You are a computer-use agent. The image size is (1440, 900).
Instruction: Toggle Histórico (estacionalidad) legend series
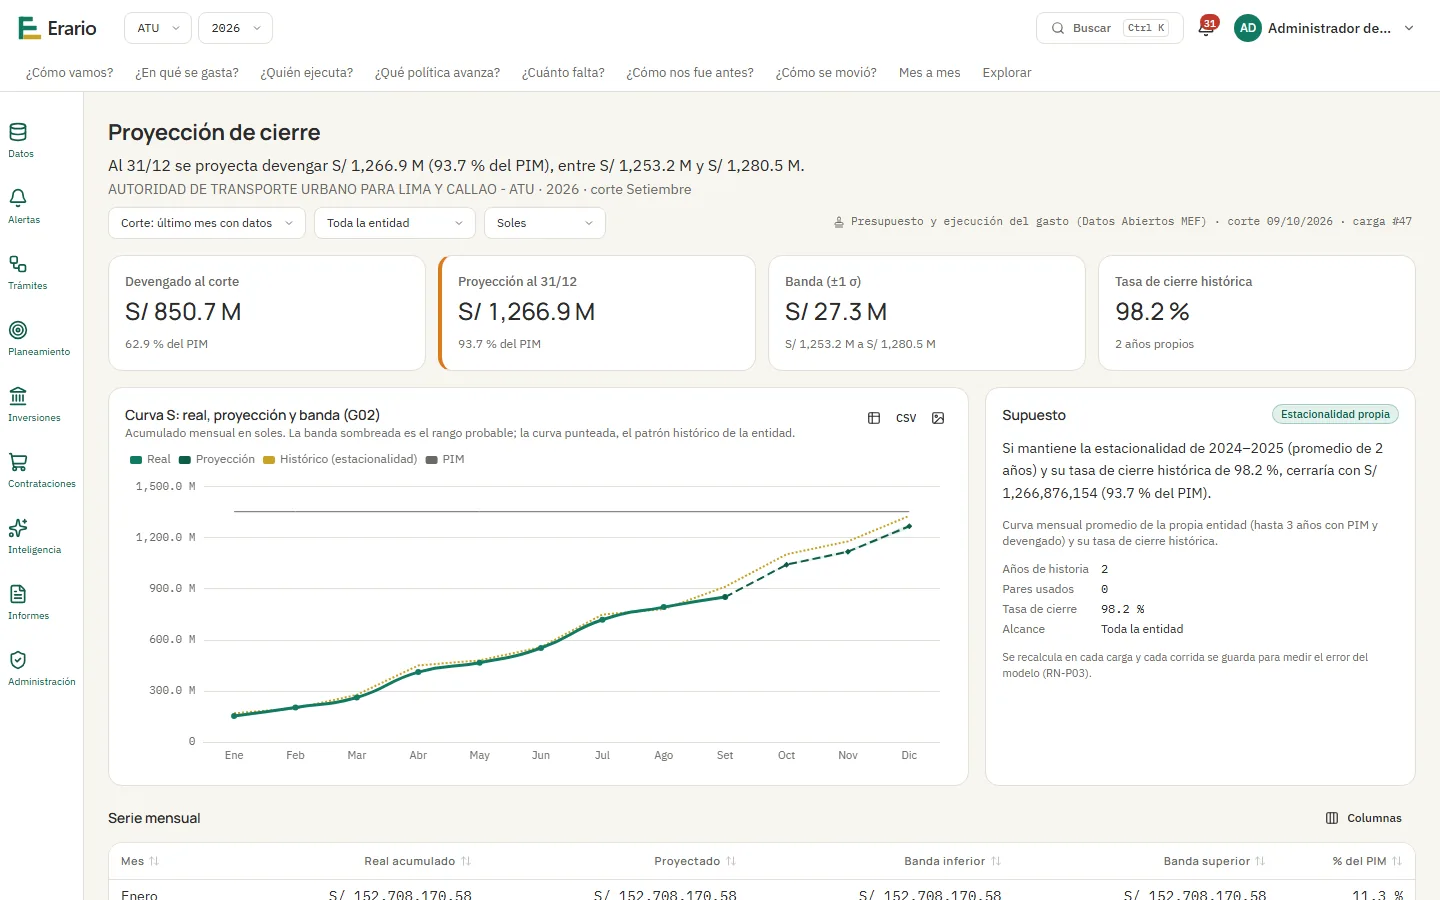340,459
